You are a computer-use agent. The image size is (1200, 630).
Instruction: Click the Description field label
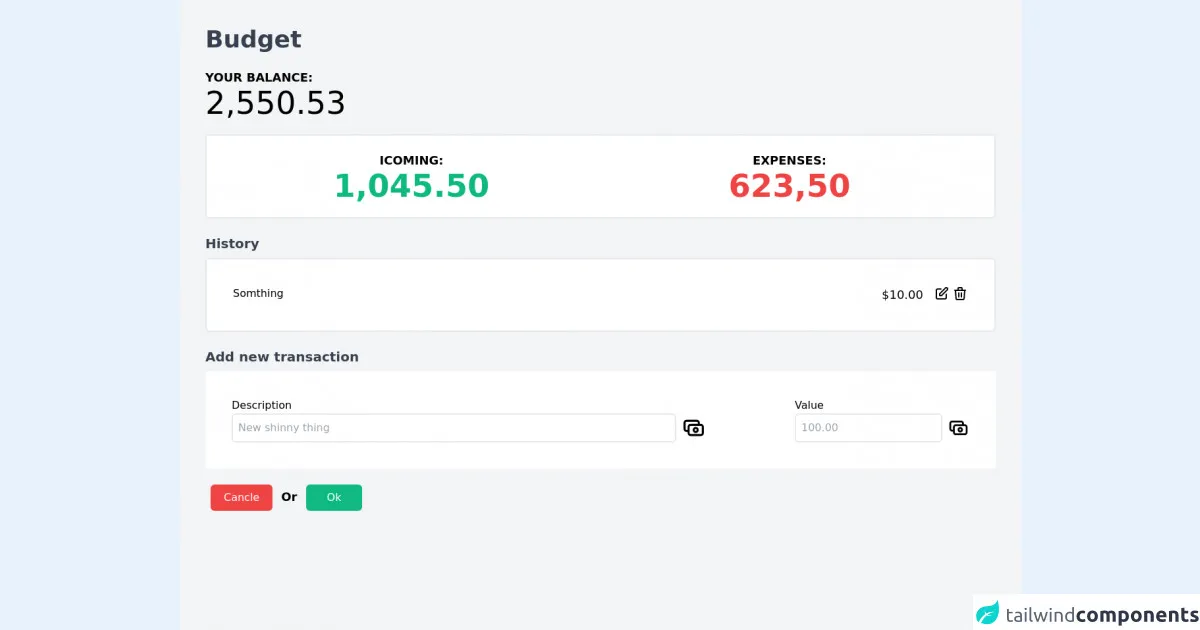(262, 405)
